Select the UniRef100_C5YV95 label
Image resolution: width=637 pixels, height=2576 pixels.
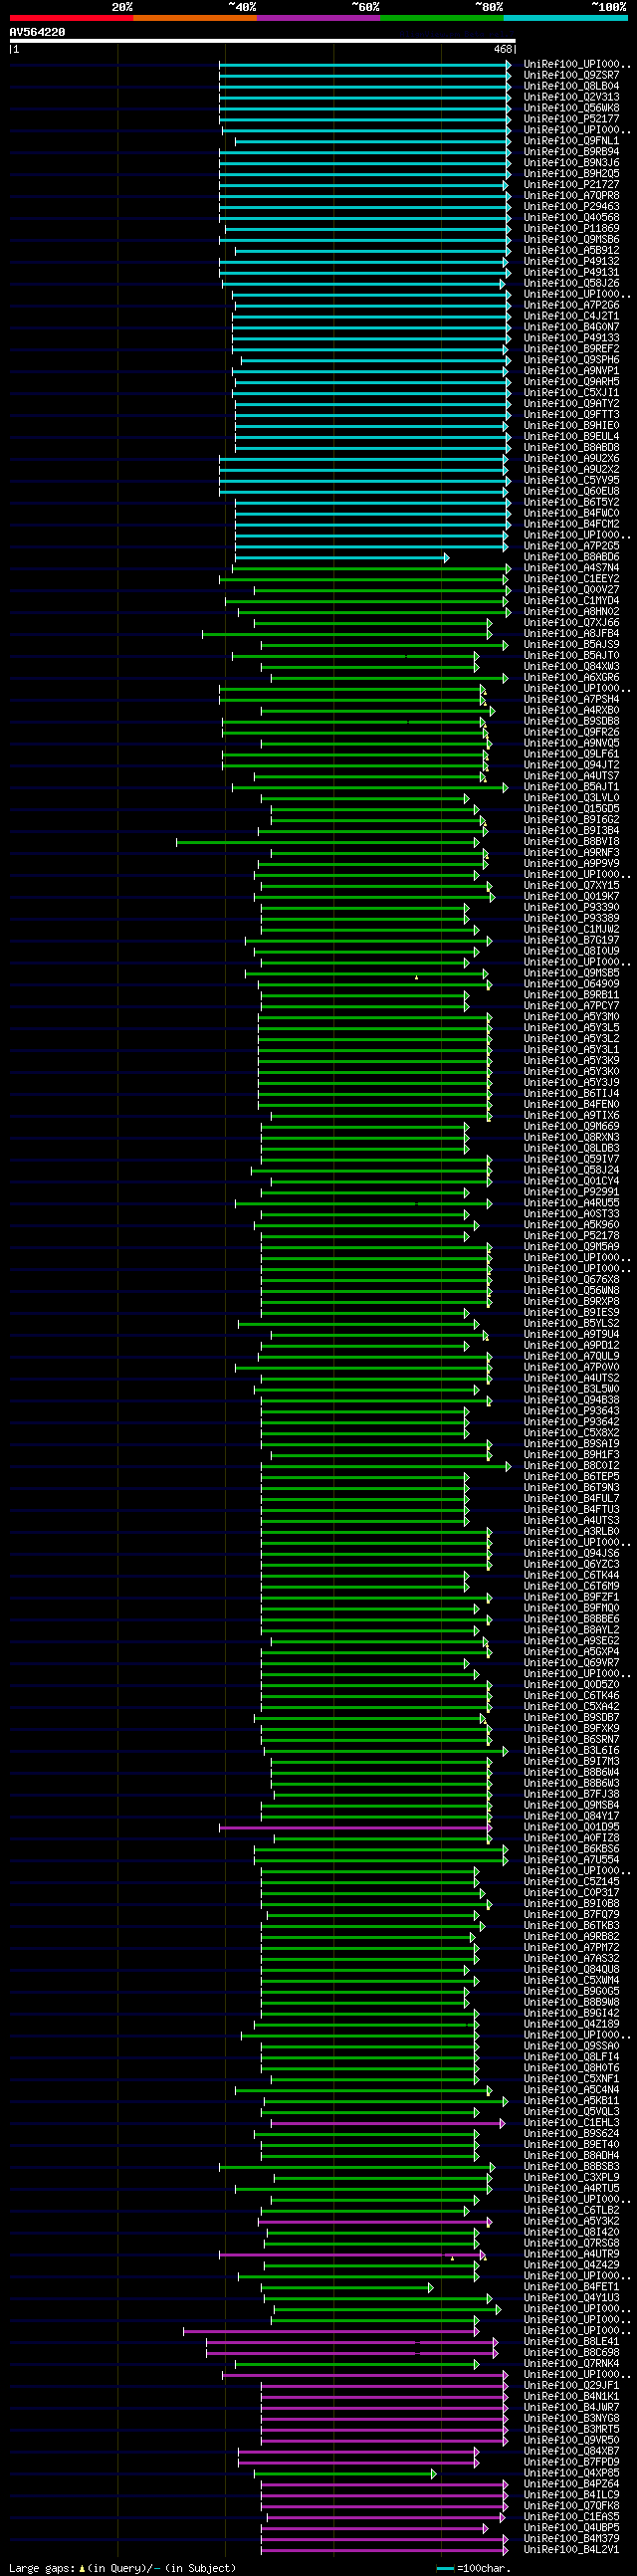(571, 481)
